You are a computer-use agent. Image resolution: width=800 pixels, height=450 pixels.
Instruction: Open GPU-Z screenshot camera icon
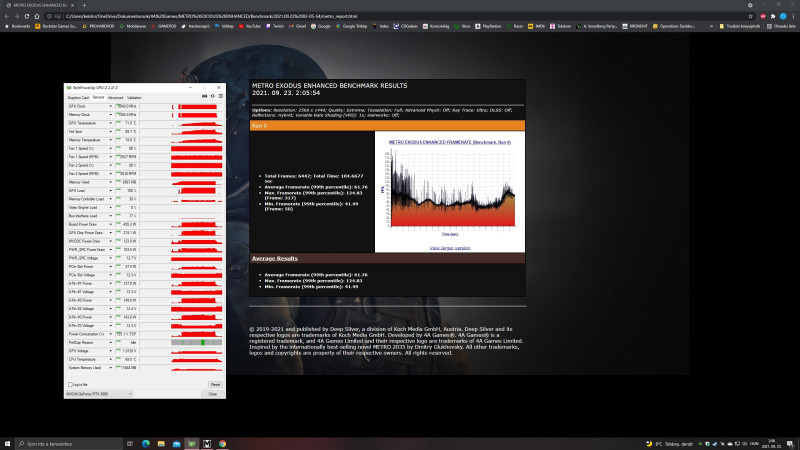[x=205, y=96]
